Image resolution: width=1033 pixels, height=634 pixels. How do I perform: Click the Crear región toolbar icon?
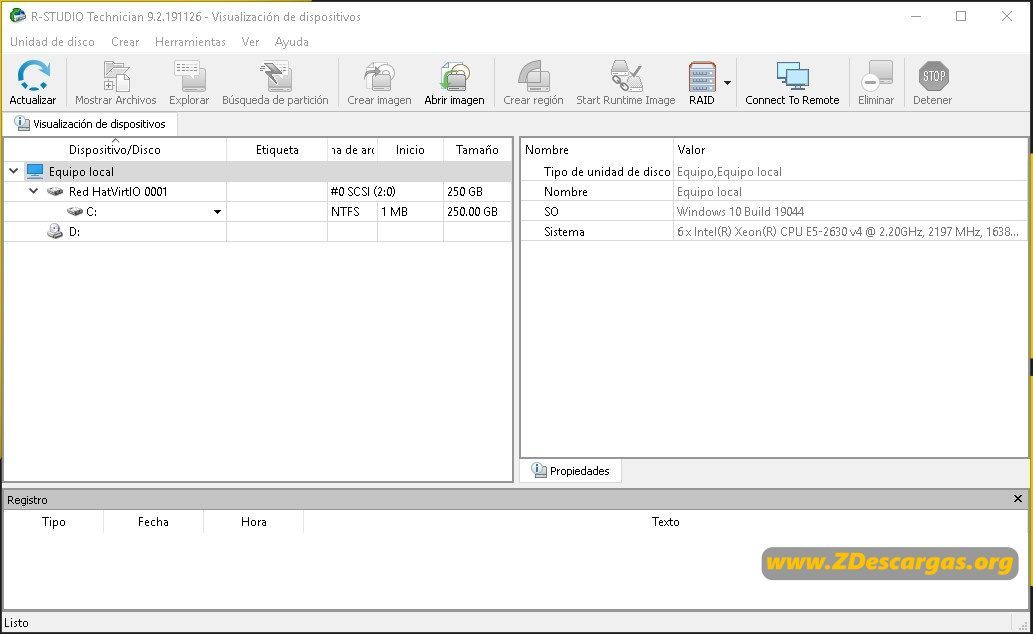[x=534, y=76]
